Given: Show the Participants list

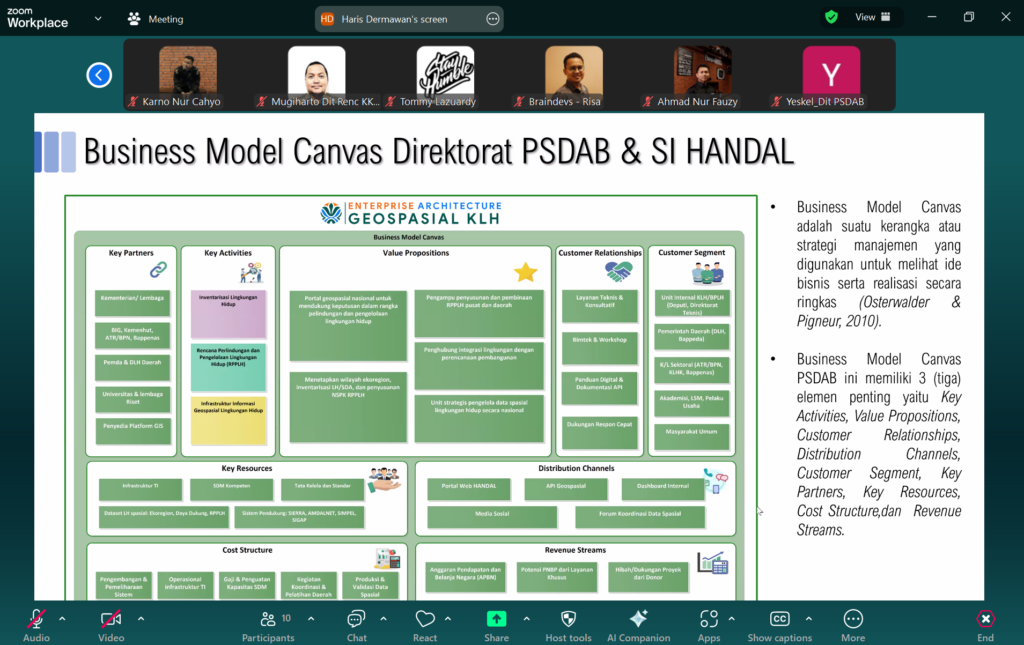Looking at the screenshot, I should click(268, 623).
